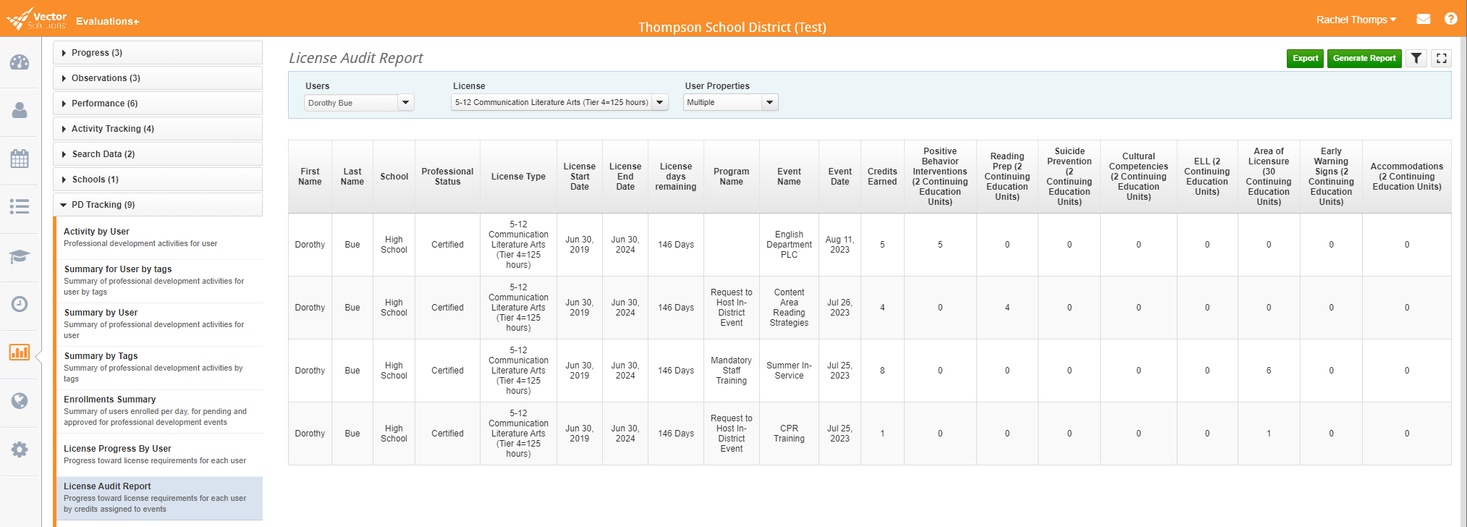Image resolution: width=1467 pixels, height=527 pixels.
Task: Open Summary for User by tags report
Action: tap(160, 280)
